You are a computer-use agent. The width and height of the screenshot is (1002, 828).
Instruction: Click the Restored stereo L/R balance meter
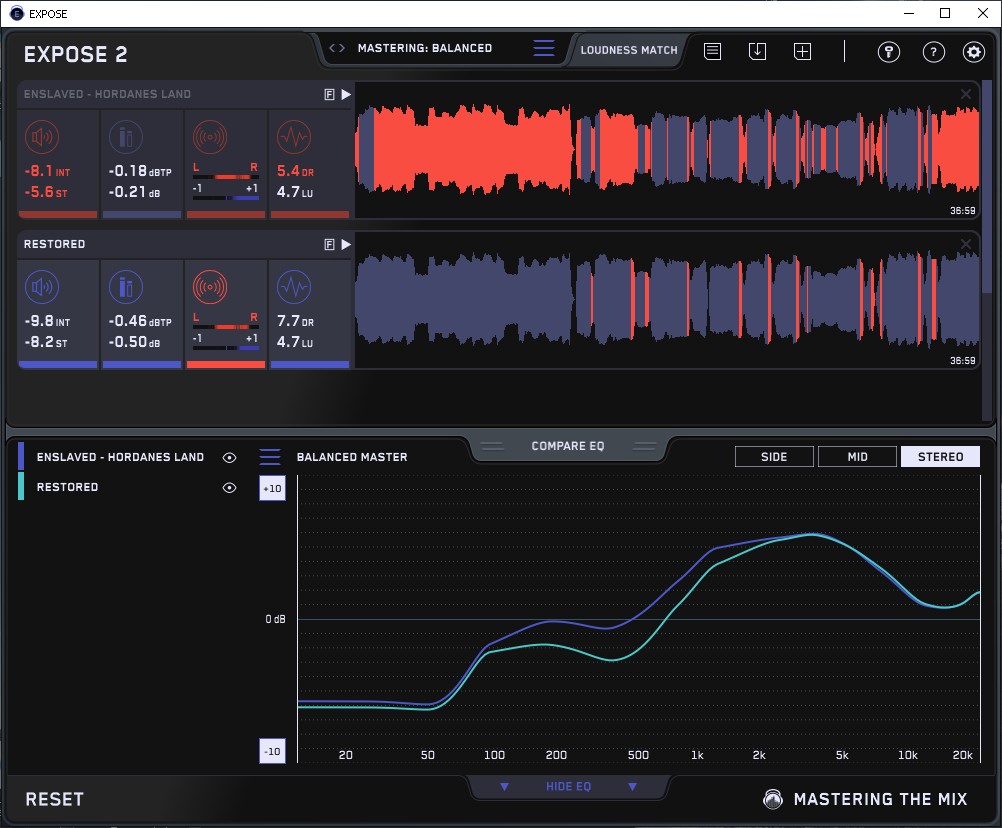[226, 326]
